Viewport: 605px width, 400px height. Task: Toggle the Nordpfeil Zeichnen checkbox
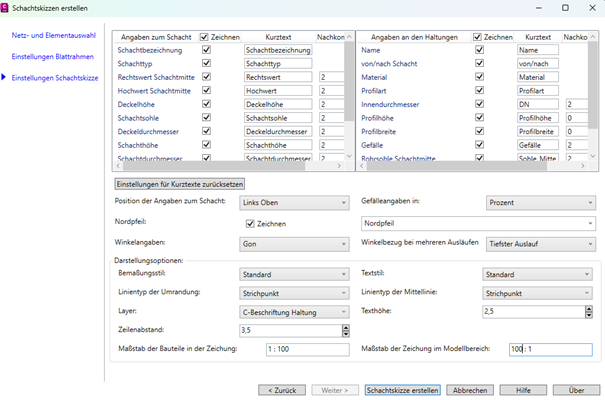tap(250, 224)
